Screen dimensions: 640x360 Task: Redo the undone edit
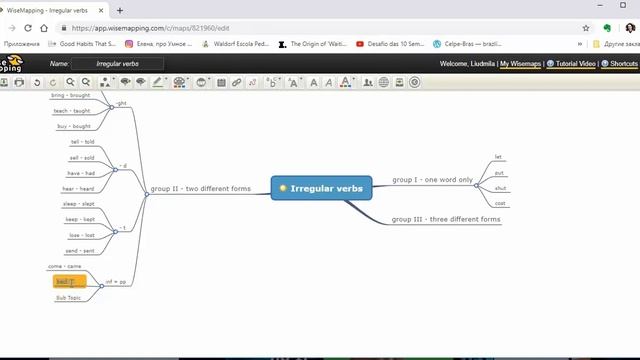click(x=53, y=82)
